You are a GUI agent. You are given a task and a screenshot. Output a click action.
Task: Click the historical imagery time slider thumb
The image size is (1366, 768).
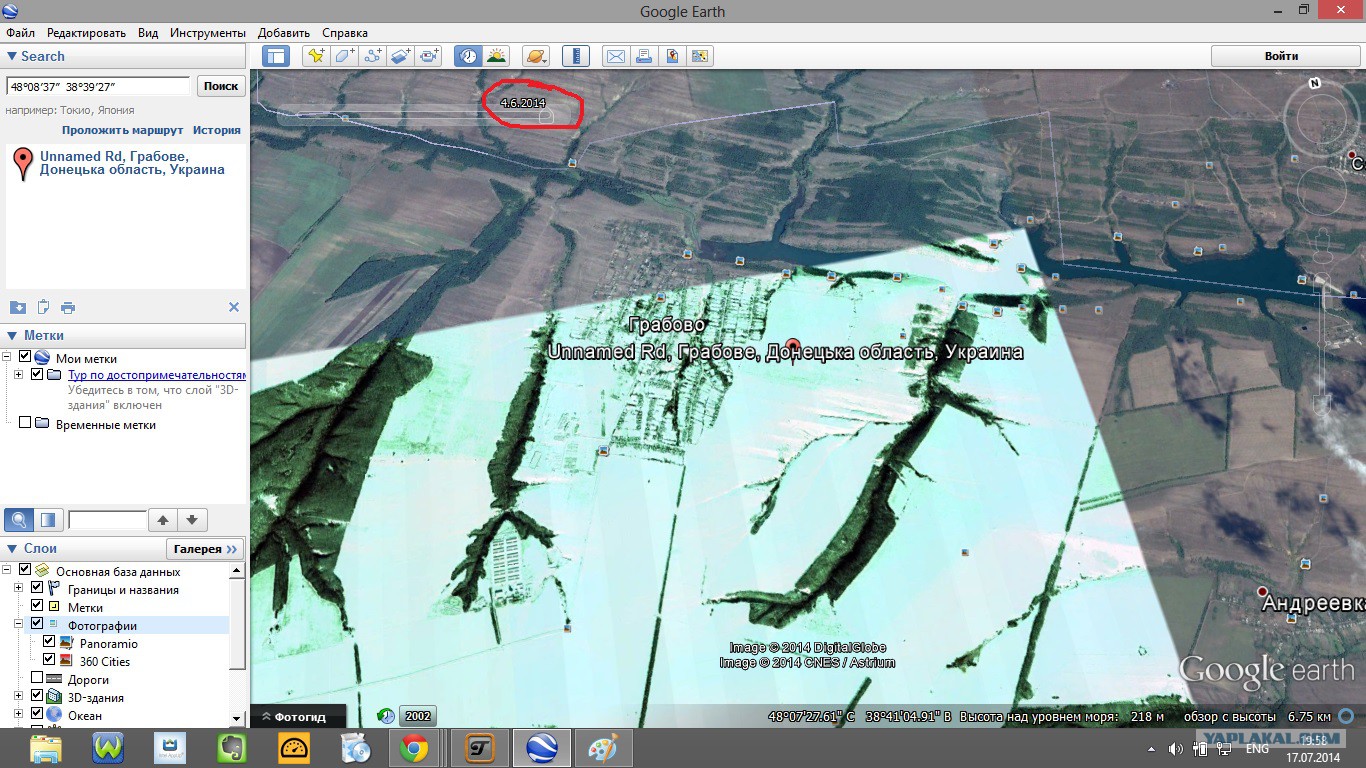(x=546, y=116)
